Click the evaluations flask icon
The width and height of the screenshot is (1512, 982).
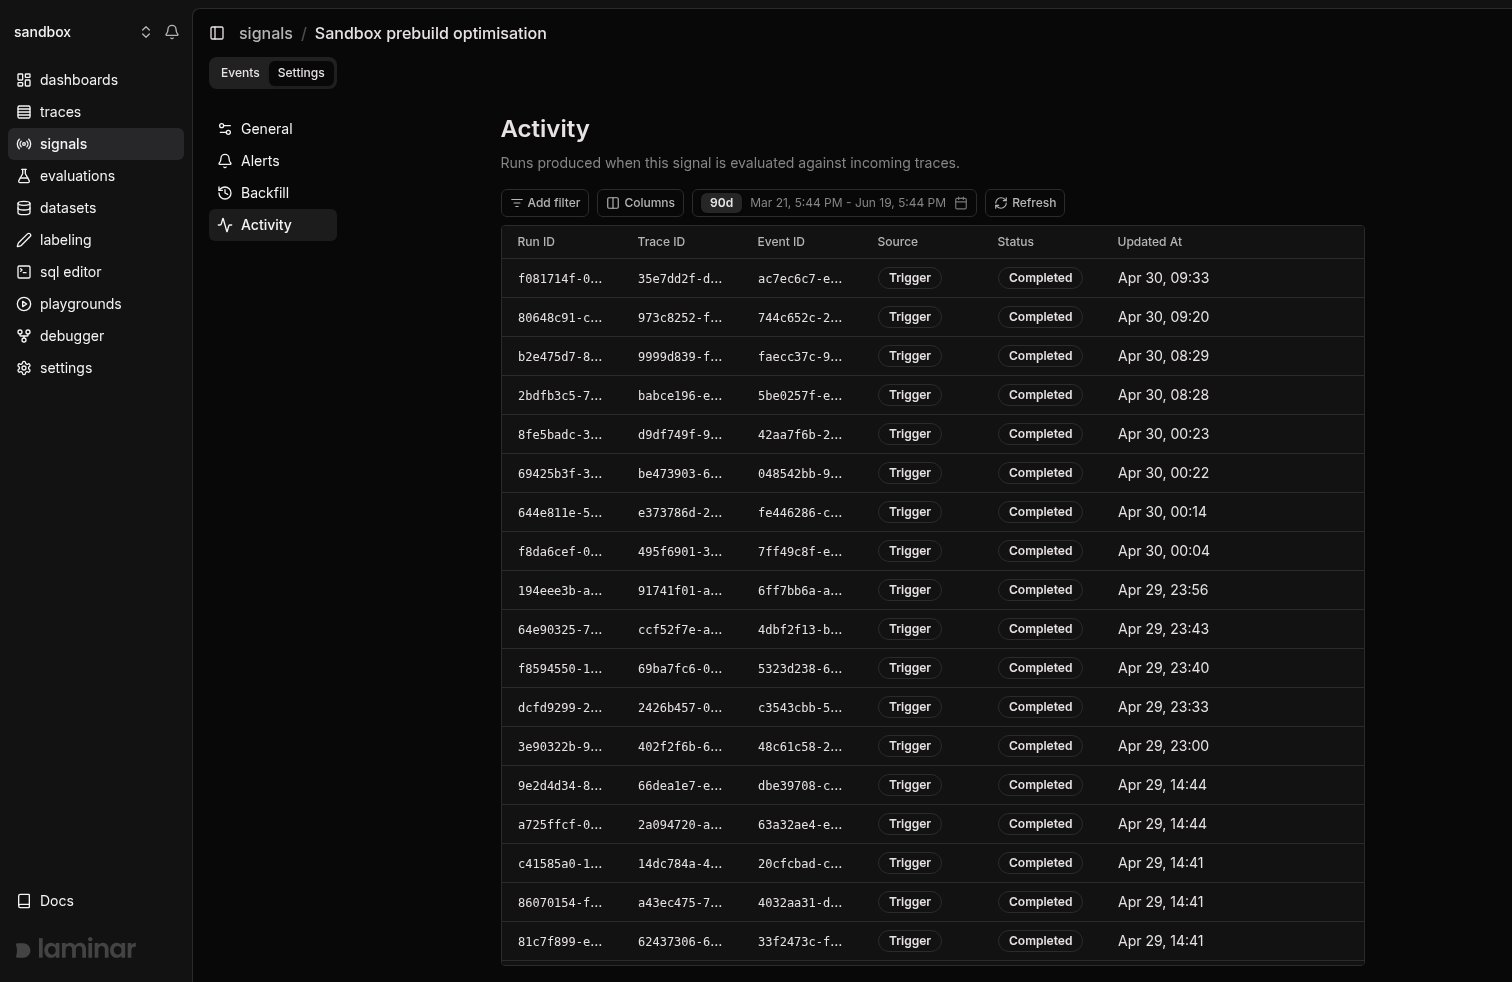pos(24,176)
